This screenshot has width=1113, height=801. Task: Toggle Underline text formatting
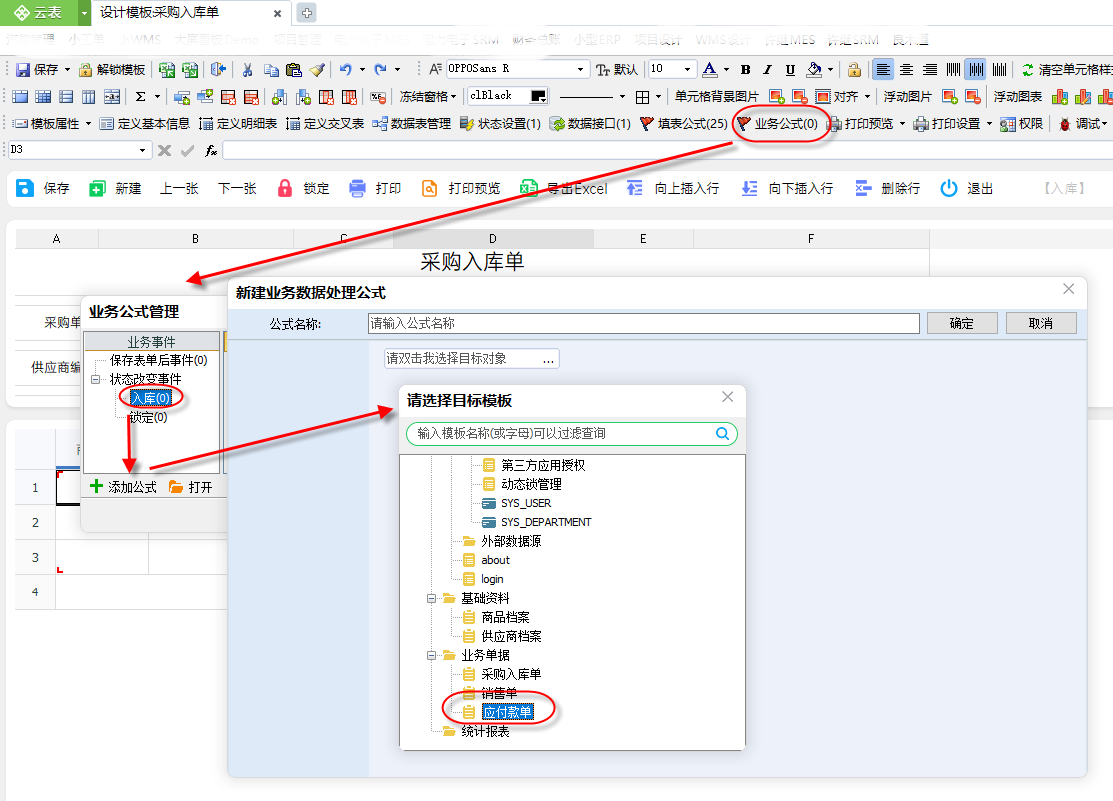[x=790, y=69]
